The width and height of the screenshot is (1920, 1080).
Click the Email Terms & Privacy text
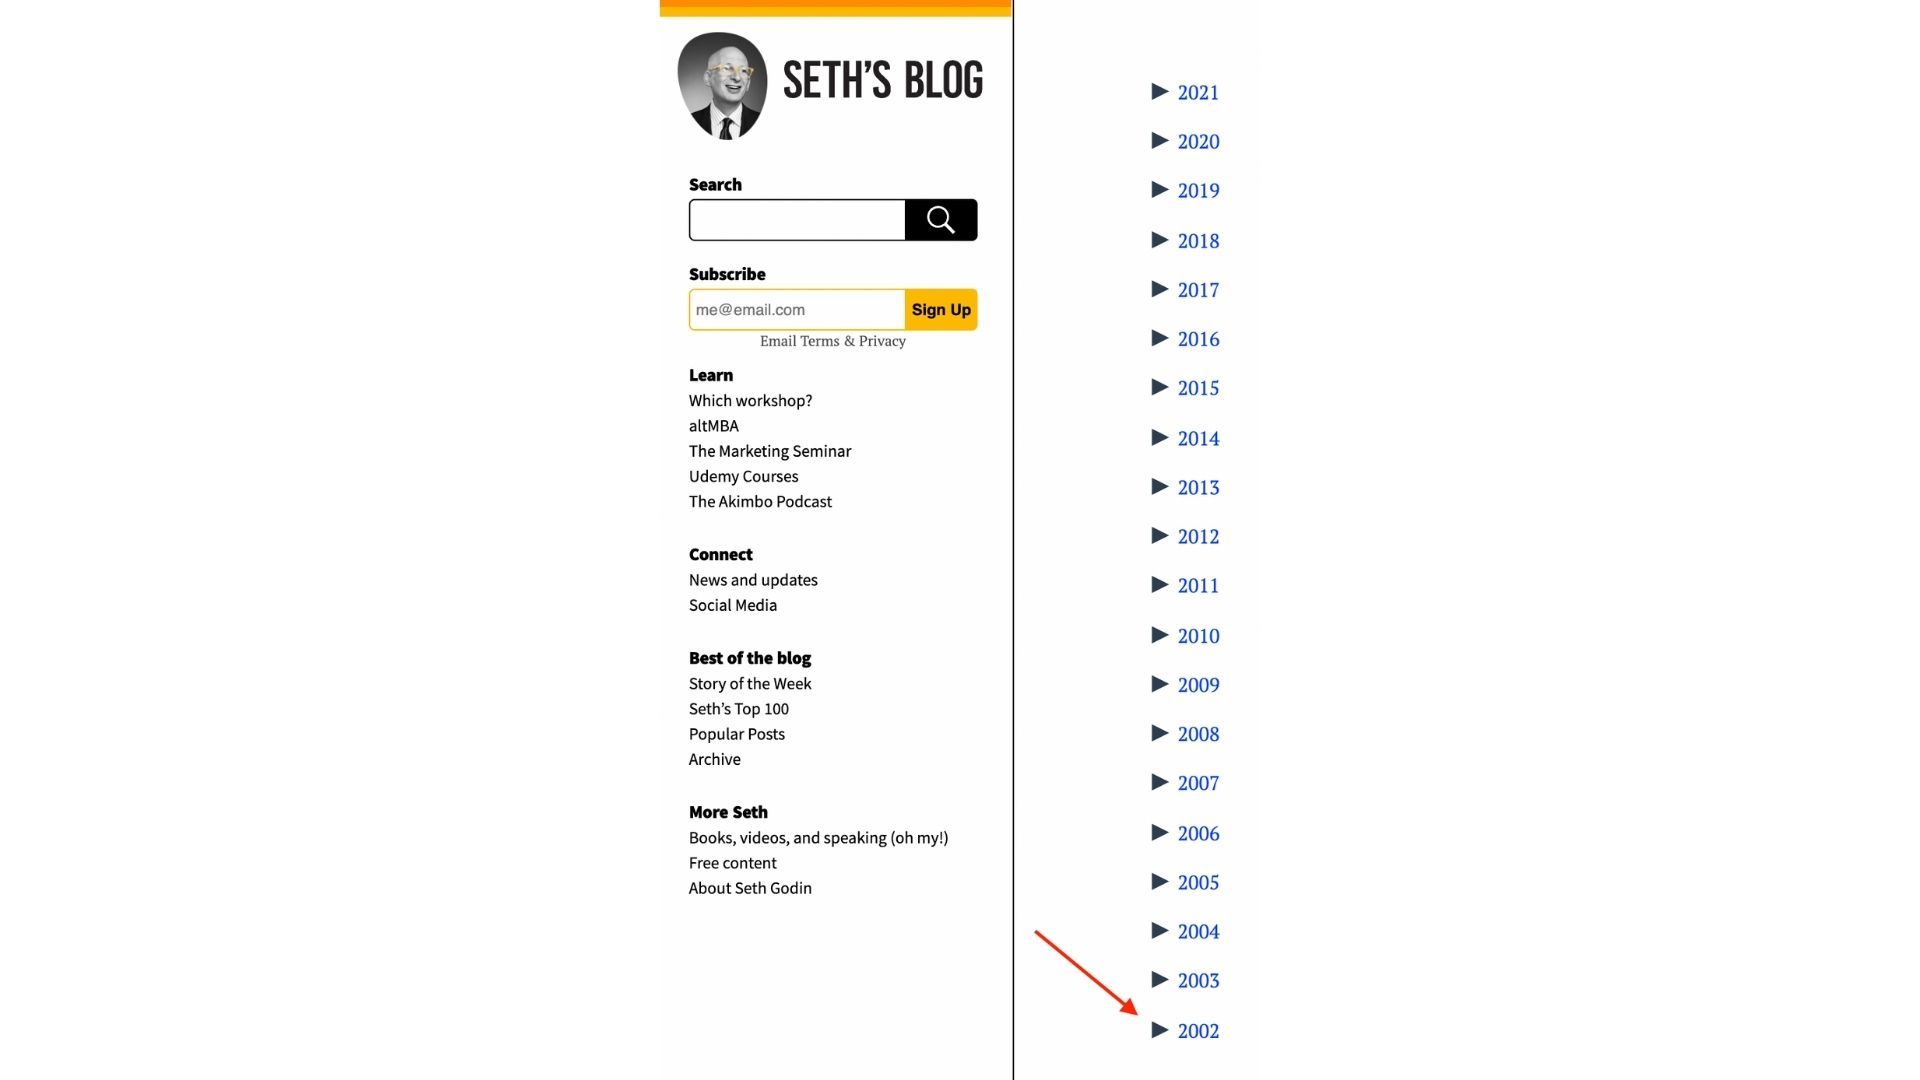[832, 340]
